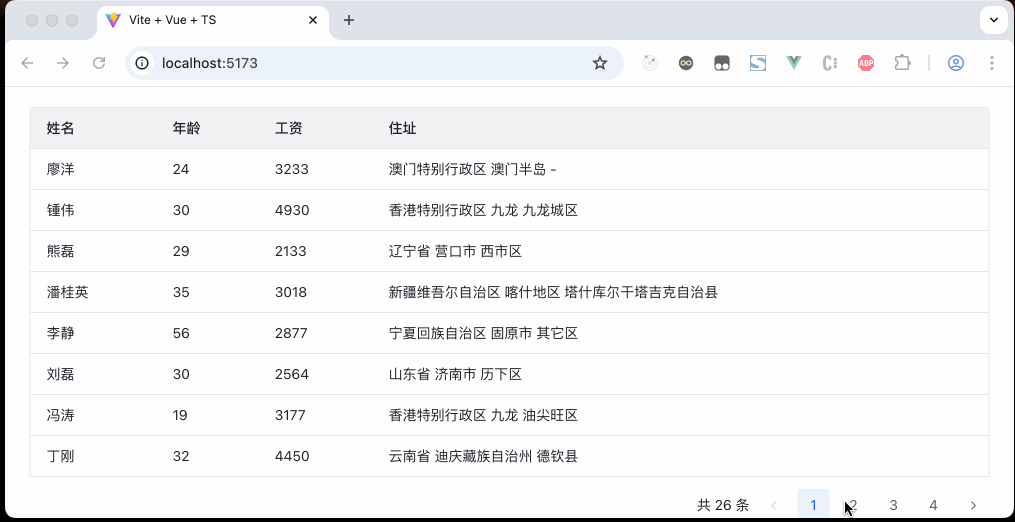
Task: Click salary value 3233
Action: (292, 169)
